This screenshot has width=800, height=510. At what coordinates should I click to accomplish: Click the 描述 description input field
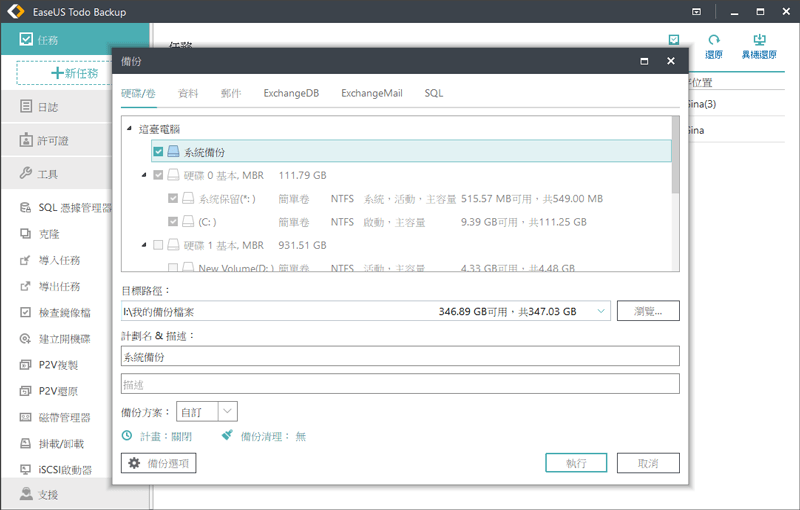click(x=400, y=384)
